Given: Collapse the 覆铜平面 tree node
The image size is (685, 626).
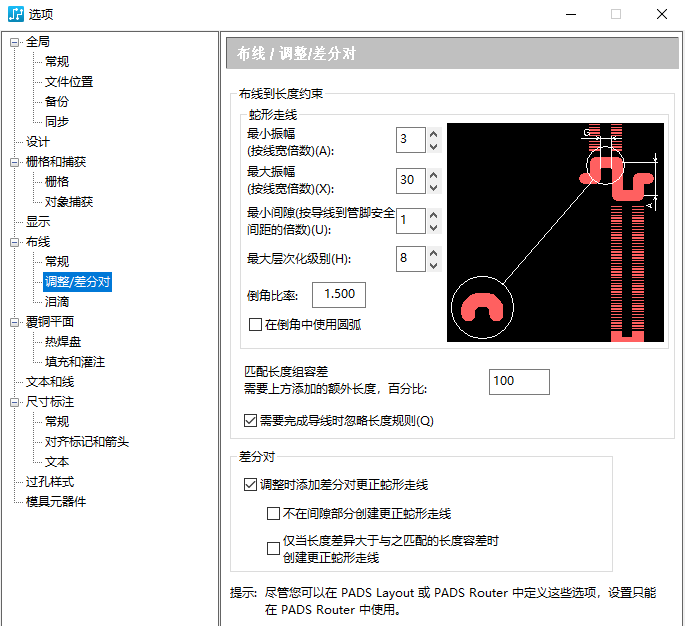Looking at the screenshot, I should pyautogui.click(x=14, y=322).
